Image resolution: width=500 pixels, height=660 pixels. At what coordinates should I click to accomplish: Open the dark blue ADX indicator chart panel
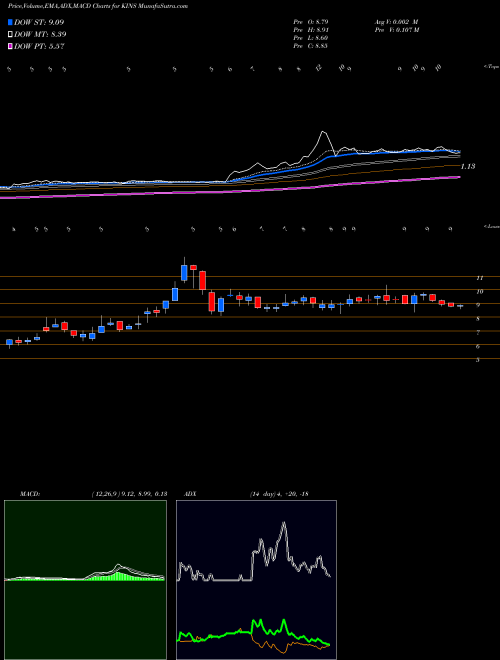tap(256, 580)
